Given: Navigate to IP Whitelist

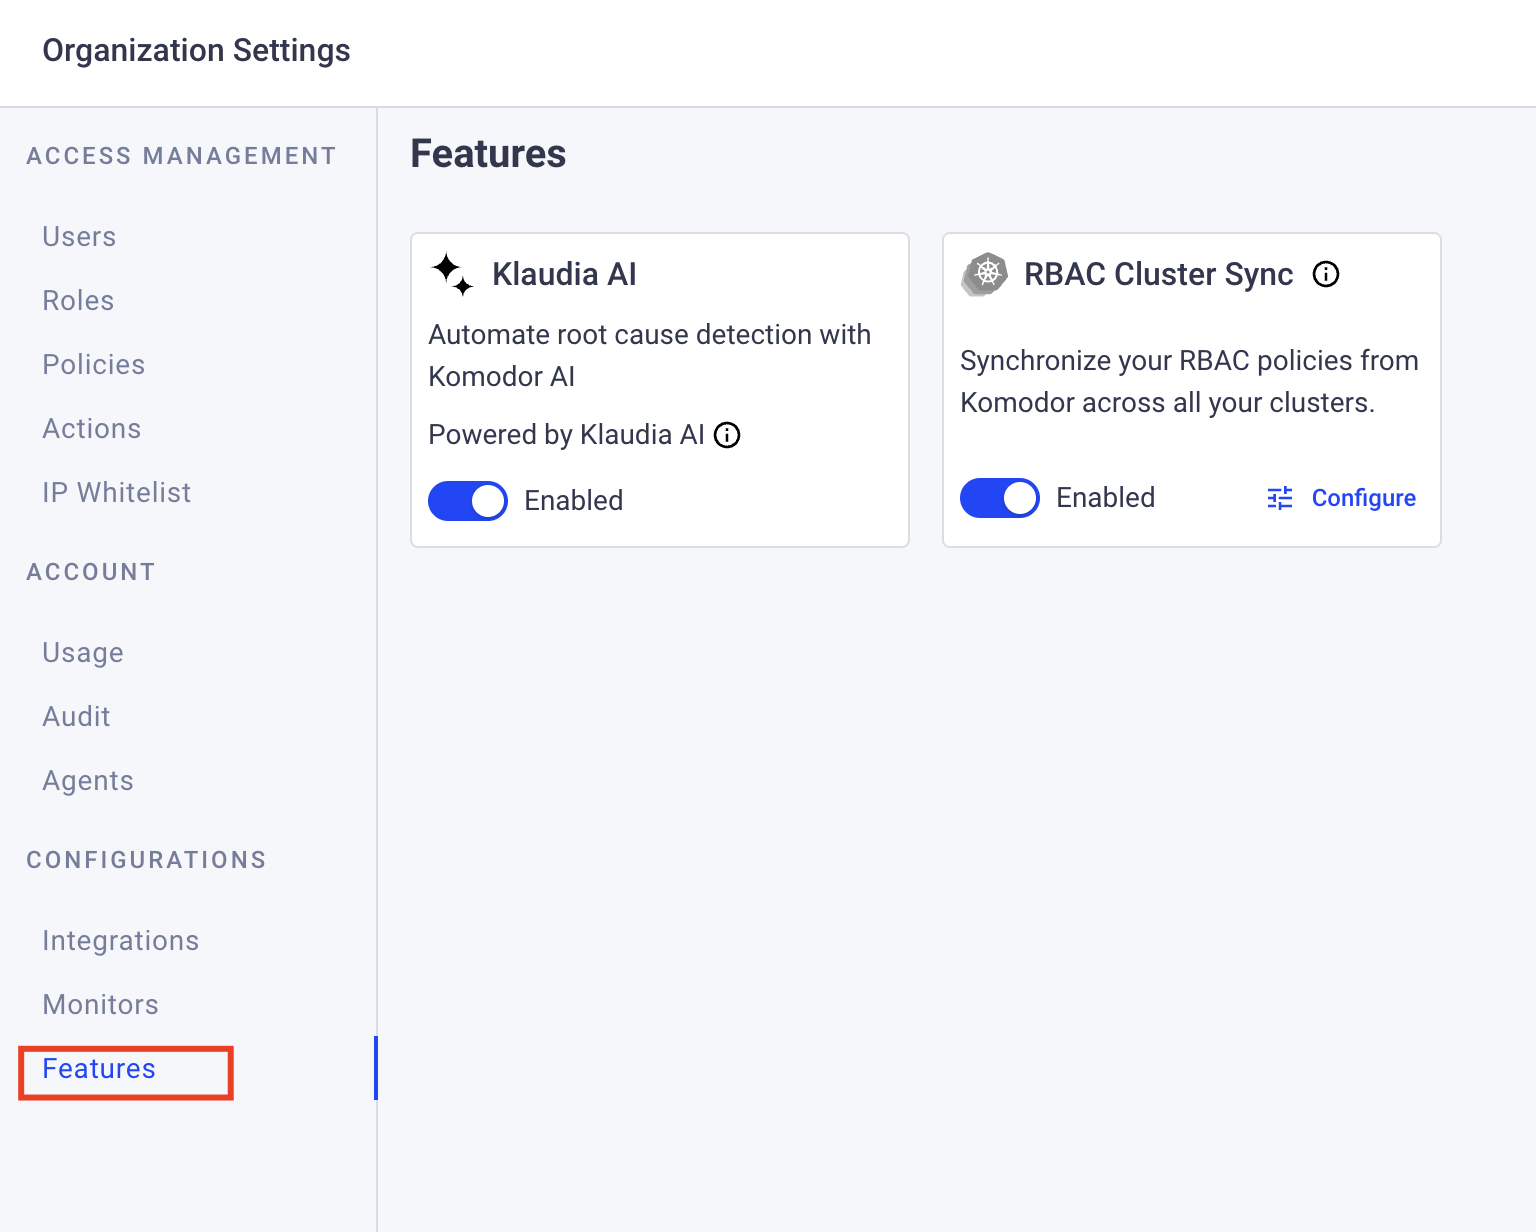Looking at the screenshot, I should click(x=117, y=493).
